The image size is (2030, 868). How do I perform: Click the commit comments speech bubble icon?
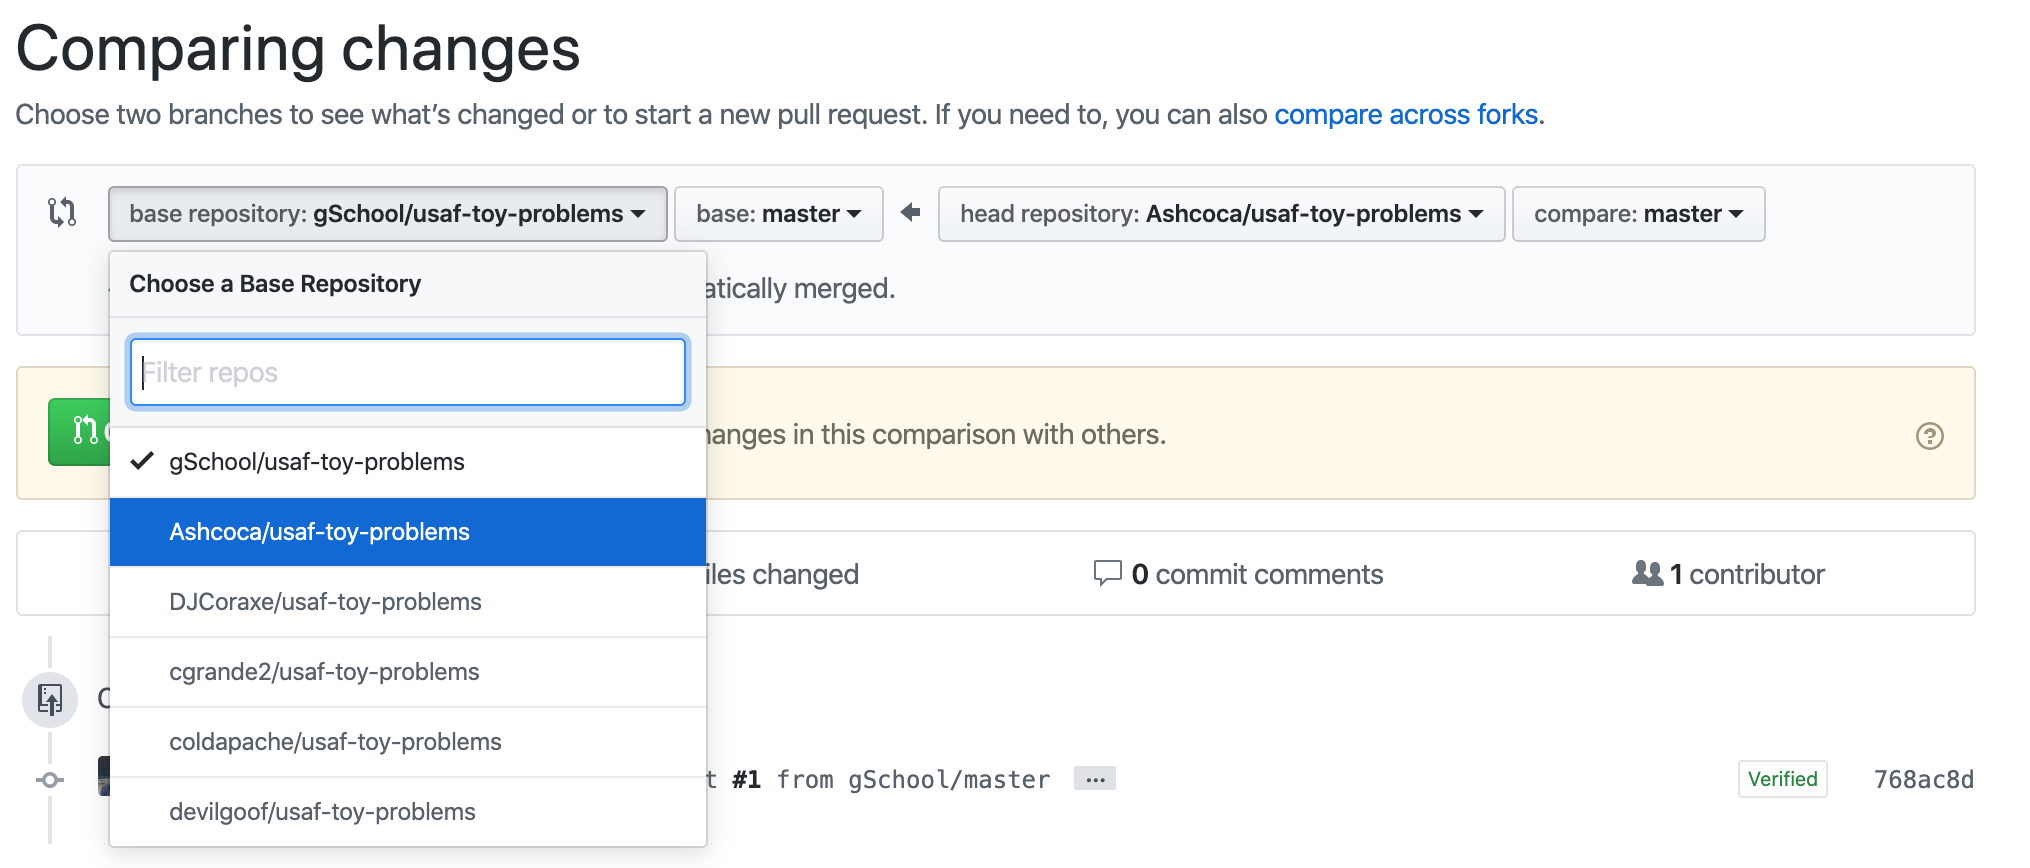click(x=1107, y=573)
